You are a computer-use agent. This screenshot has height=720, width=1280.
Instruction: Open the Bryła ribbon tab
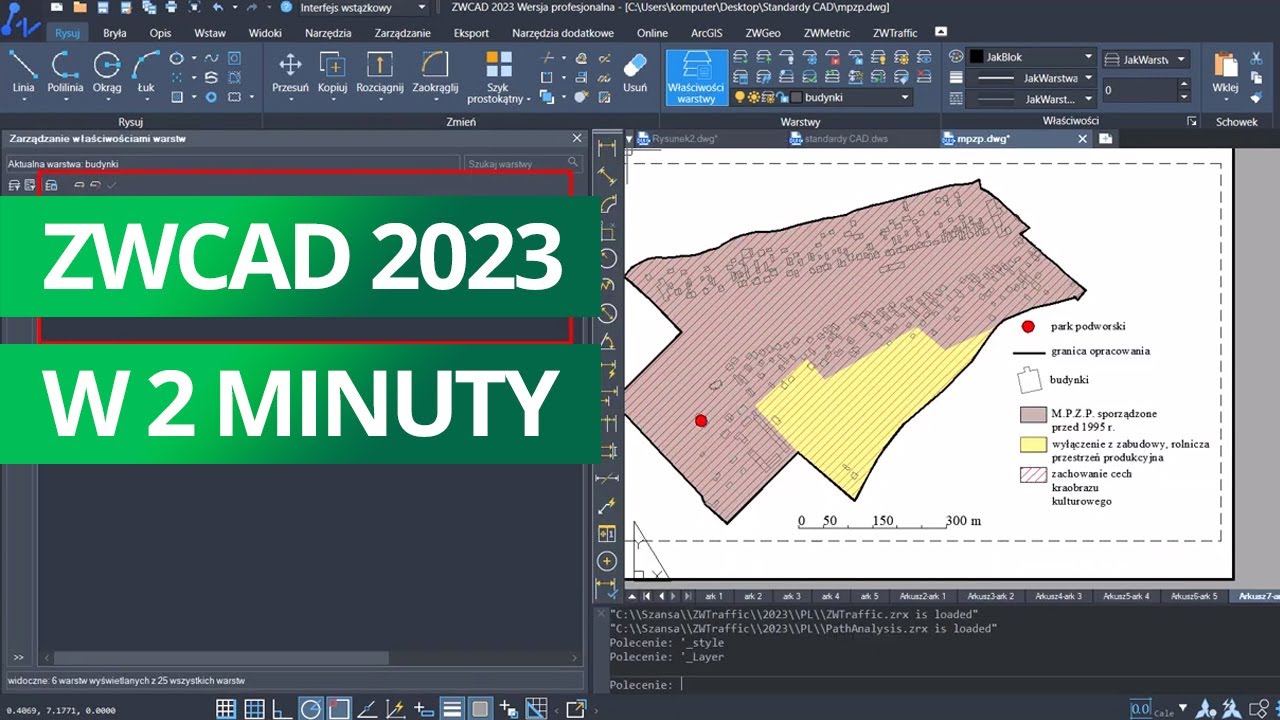pyautogui.click(x=114, y=33)
